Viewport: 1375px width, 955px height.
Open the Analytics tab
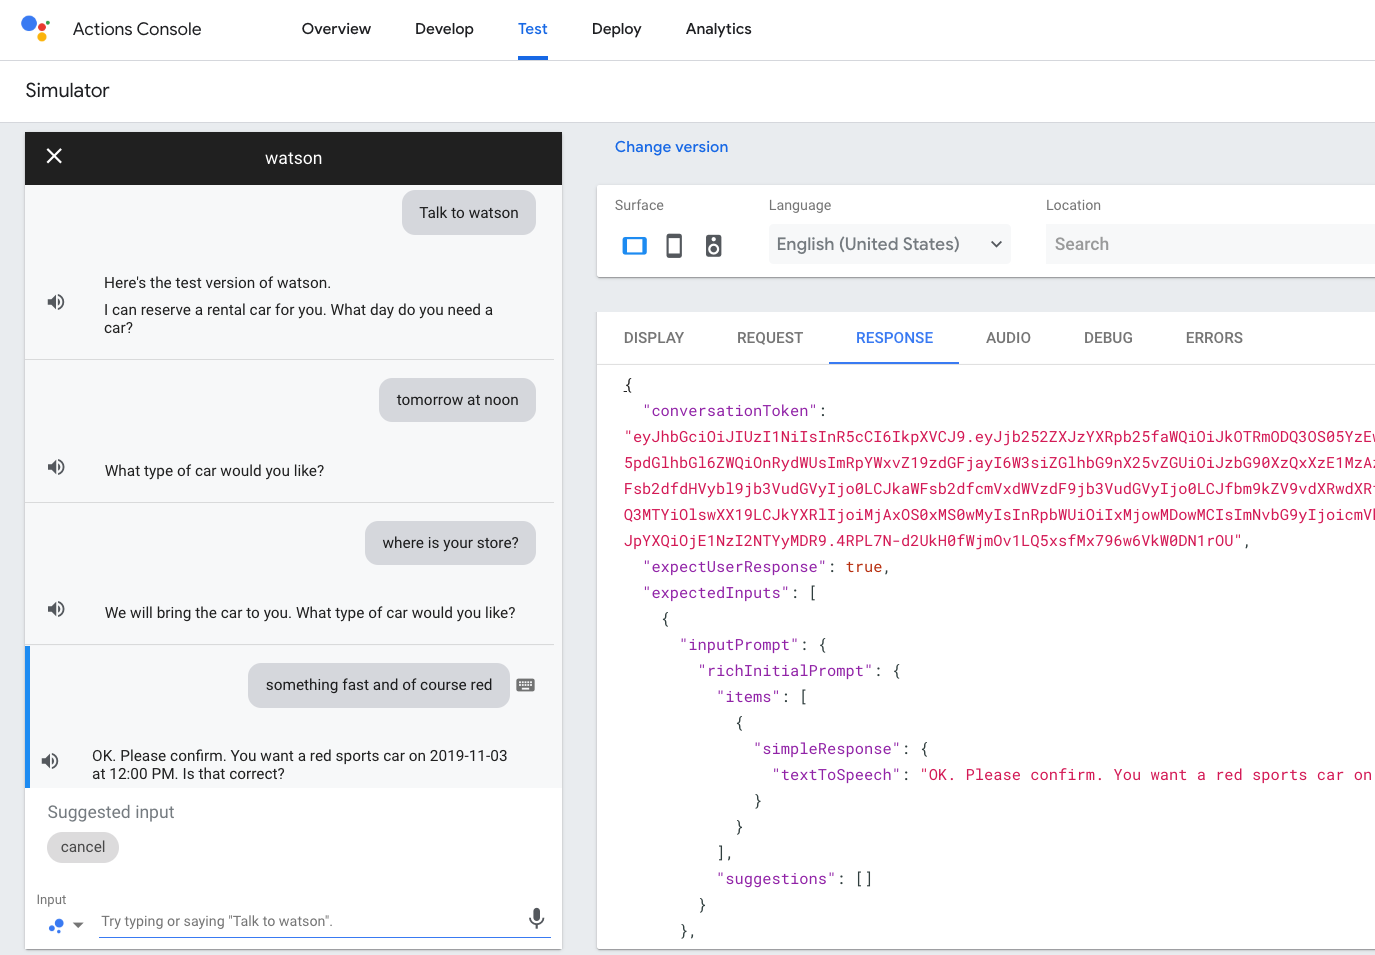[x=719, y=29]
